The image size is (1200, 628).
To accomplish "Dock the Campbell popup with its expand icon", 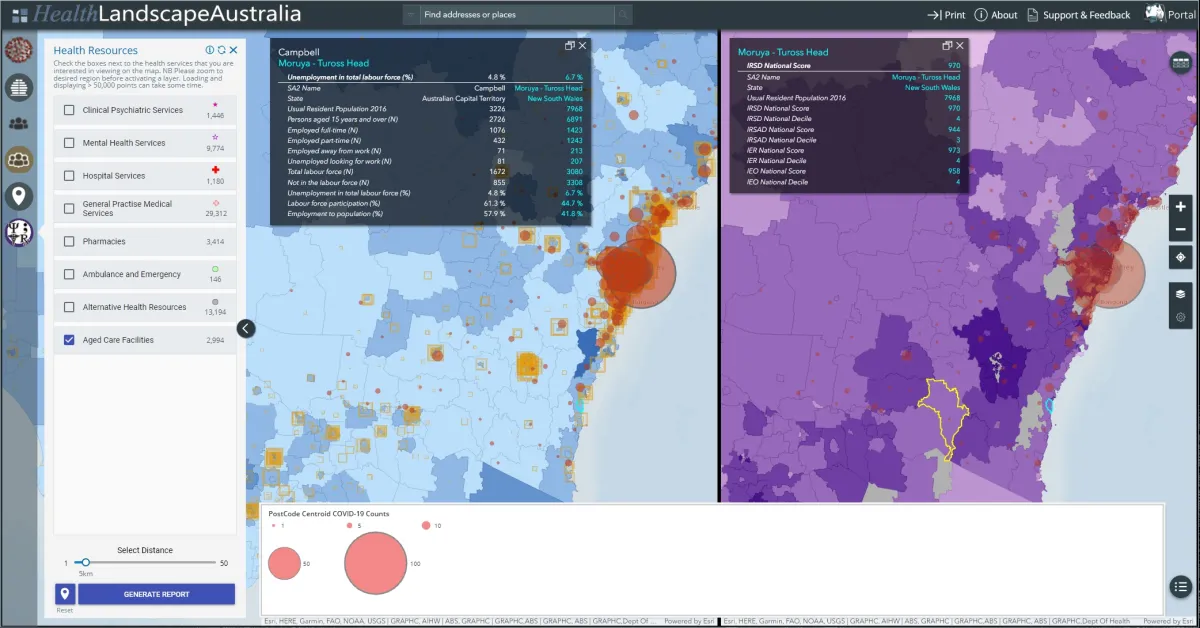I will (568, 45).
